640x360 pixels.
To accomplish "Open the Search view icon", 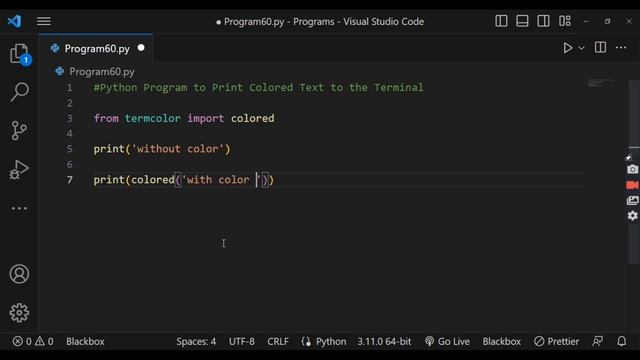I will (x=19, y=92).
